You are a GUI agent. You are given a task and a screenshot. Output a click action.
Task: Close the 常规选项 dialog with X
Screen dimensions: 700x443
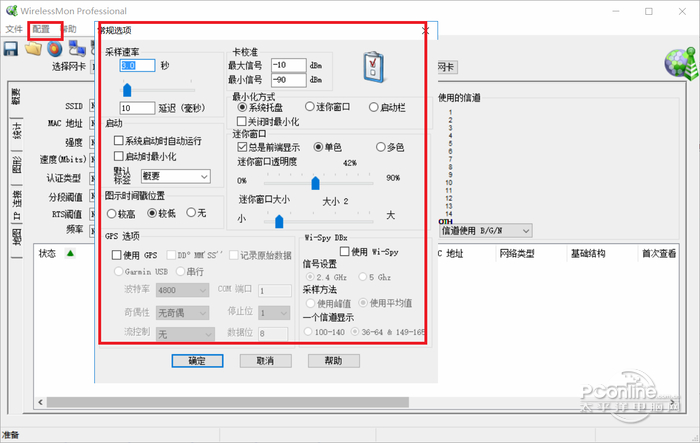tap(425, 30)
